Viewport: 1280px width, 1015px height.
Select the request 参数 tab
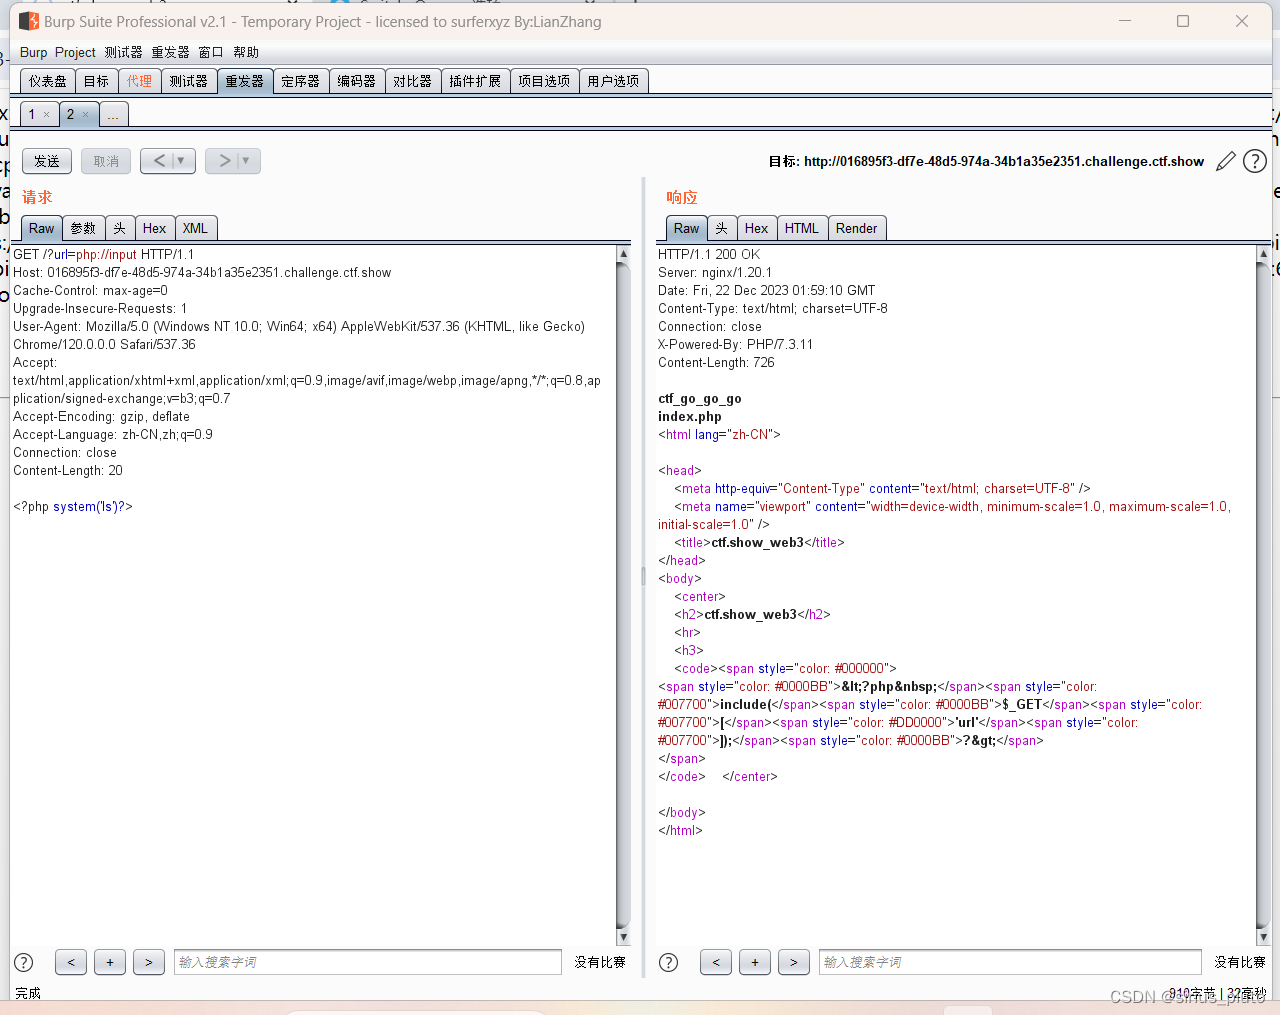(83, 228)
